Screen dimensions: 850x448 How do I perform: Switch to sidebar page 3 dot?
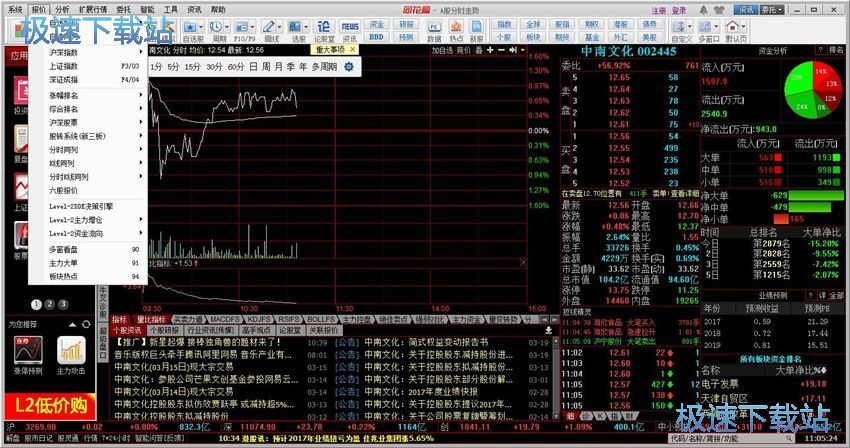tap(63, 304)
